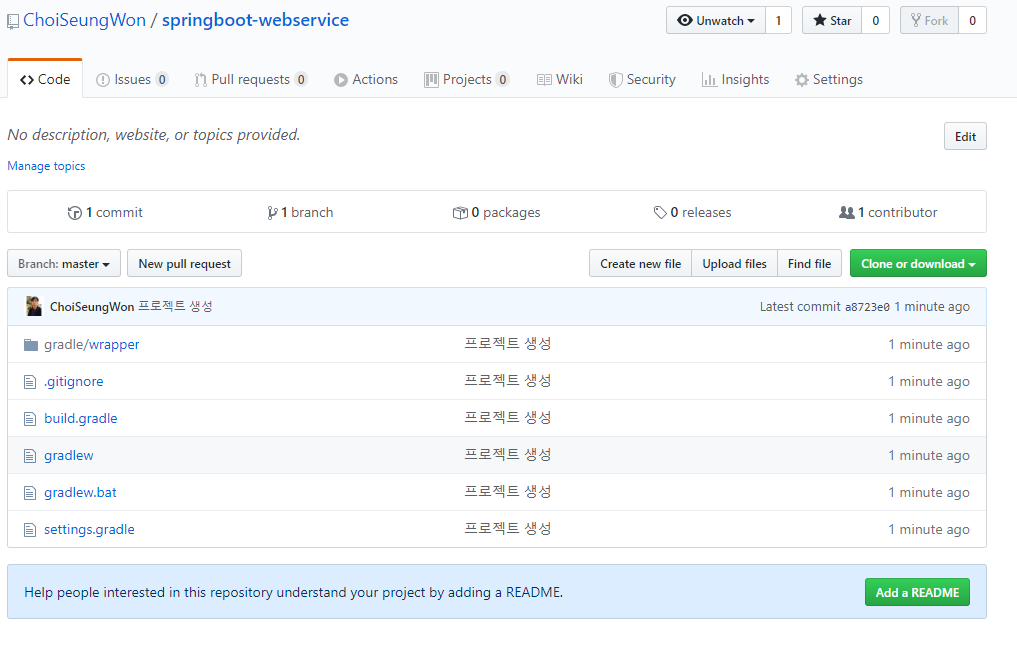1017x662 pixels.
Task: Open the Wiki tab
Action: [x=560, y=79]
